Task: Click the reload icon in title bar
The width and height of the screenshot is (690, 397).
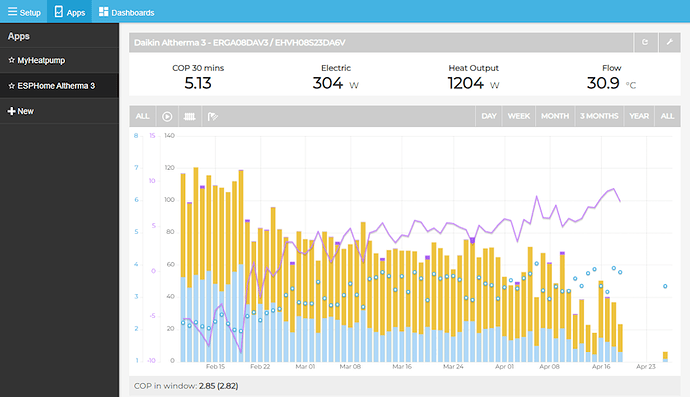Action: tap(645, 42)
